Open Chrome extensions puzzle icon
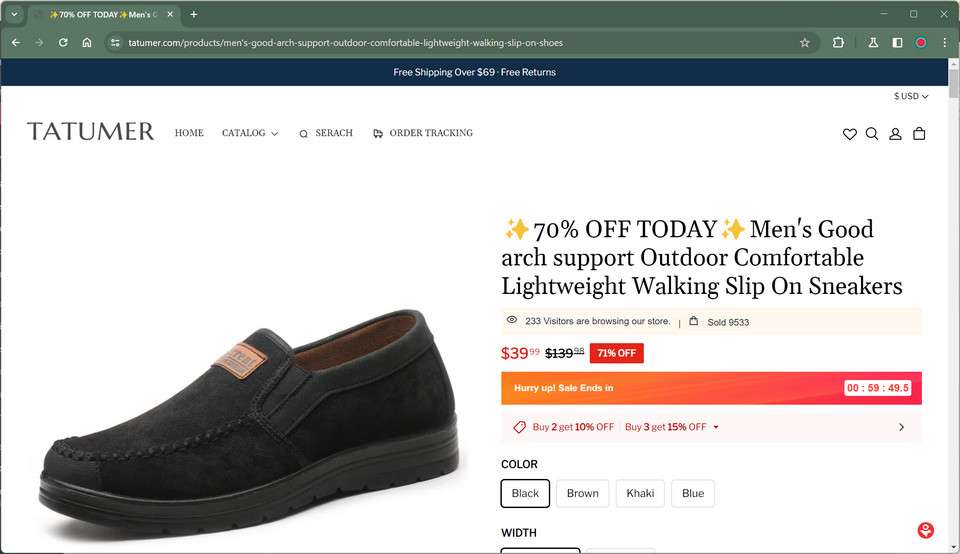Screen dimensions: 960x554 click(838, 43)
